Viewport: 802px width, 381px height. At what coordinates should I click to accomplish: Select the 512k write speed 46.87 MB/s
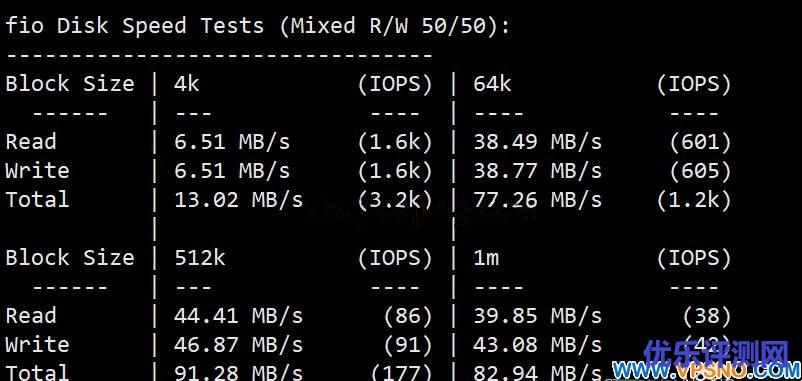pyautogui.click(x=238, y=344)
